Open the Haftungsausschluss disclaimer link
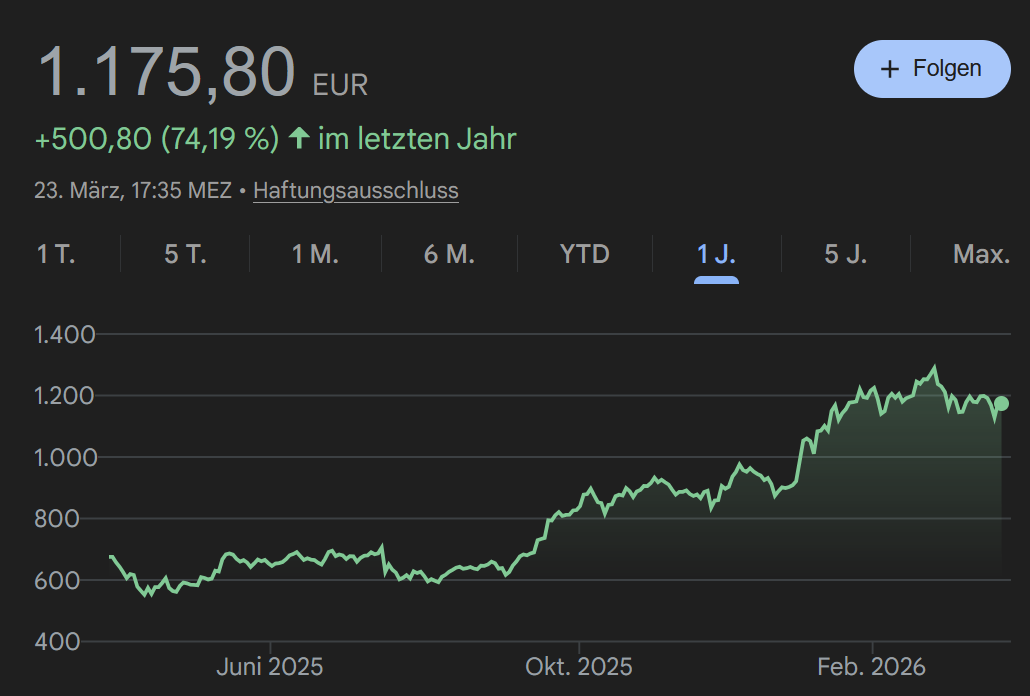Screen dimensions: 1030x696 point(355,190)
